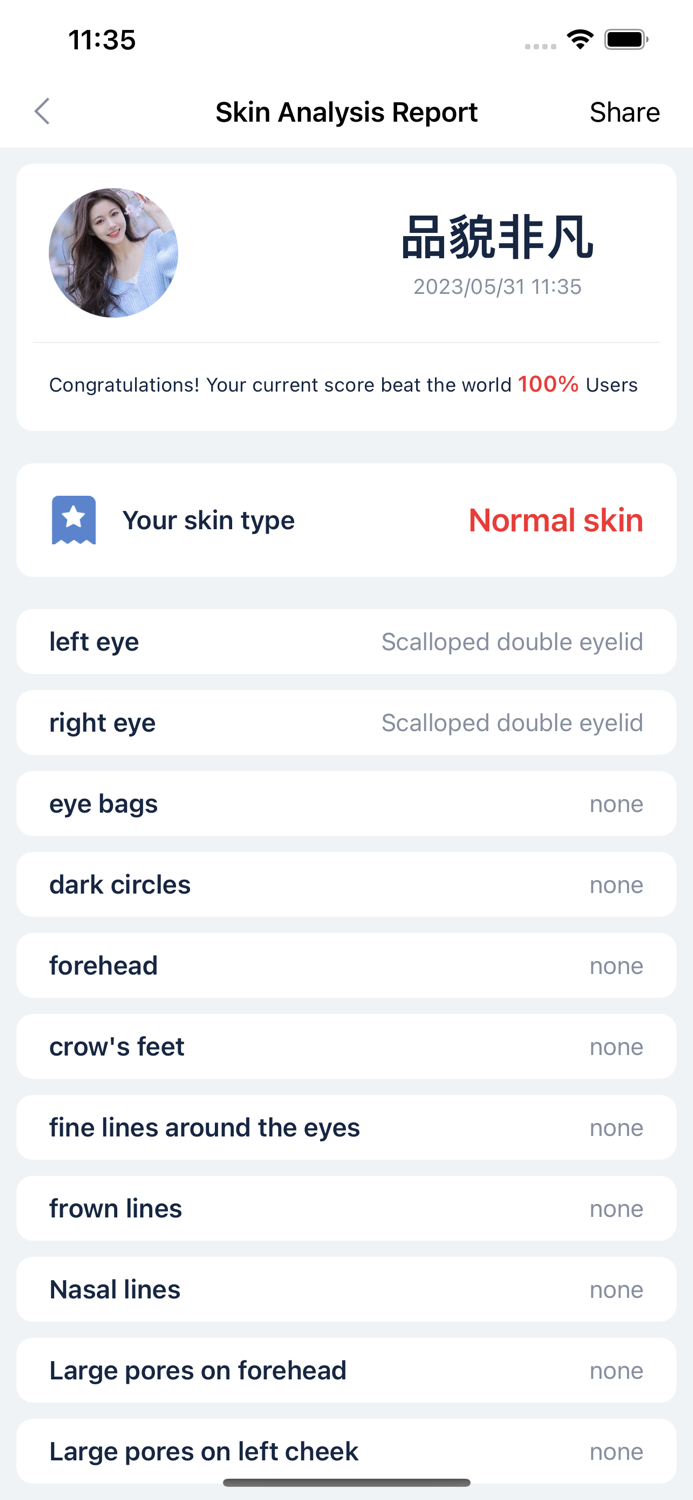The height and width of the screenshot is (1500, 693).
Task: Open the user profile photo
Action: pyautogui.click(x=113, y=253)
